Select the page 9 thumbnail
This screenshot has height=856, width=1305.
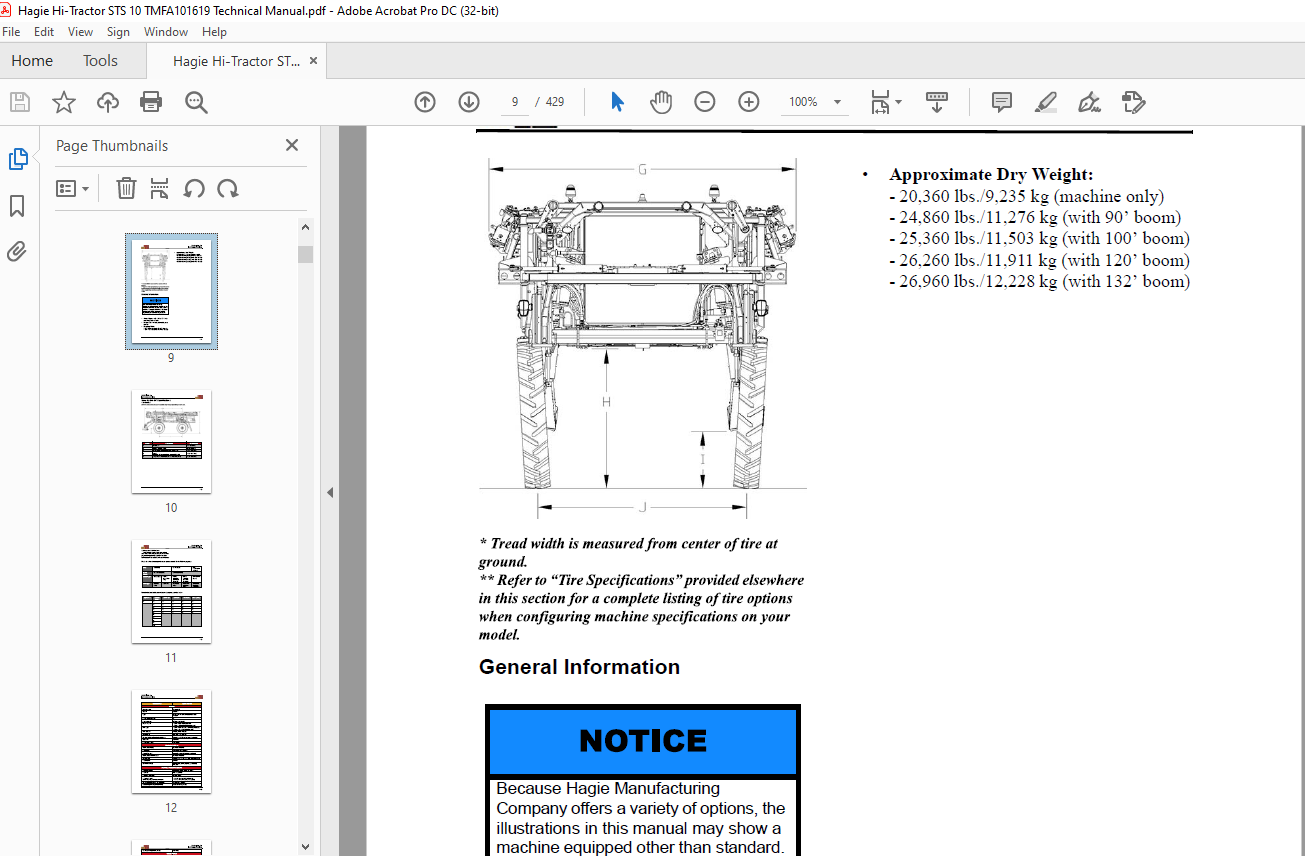pyautogui.click(x=171, y=291)
